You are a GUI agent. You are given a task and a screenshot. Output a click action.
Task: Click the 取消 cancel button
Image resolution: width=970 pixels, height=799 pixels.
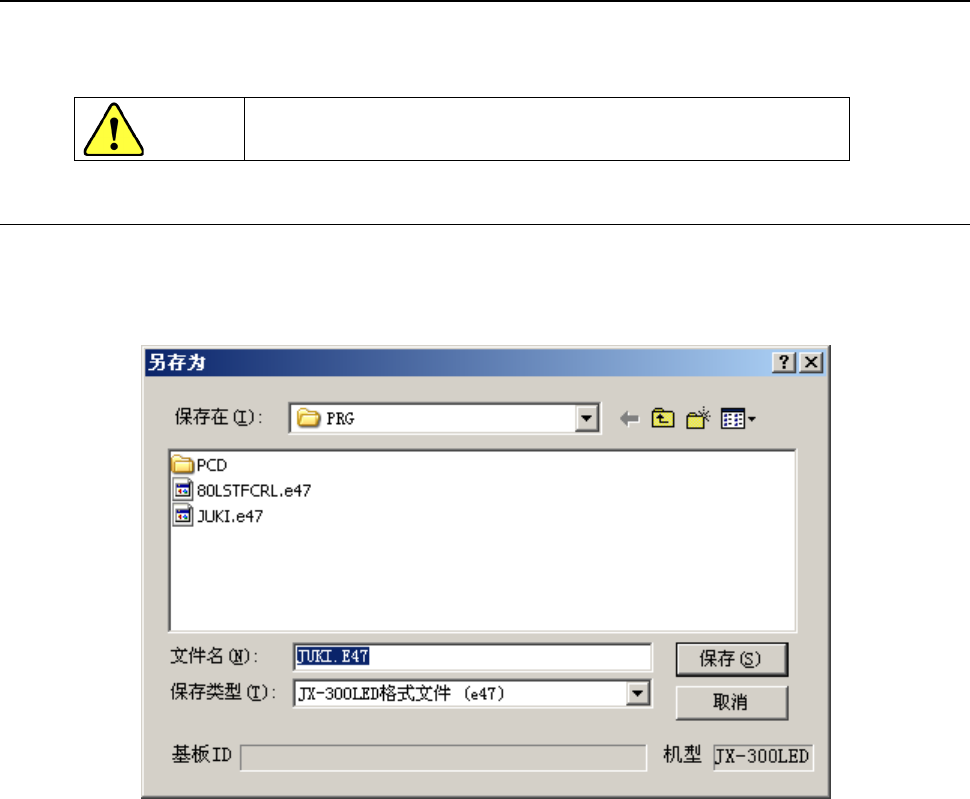click(731, 703)
